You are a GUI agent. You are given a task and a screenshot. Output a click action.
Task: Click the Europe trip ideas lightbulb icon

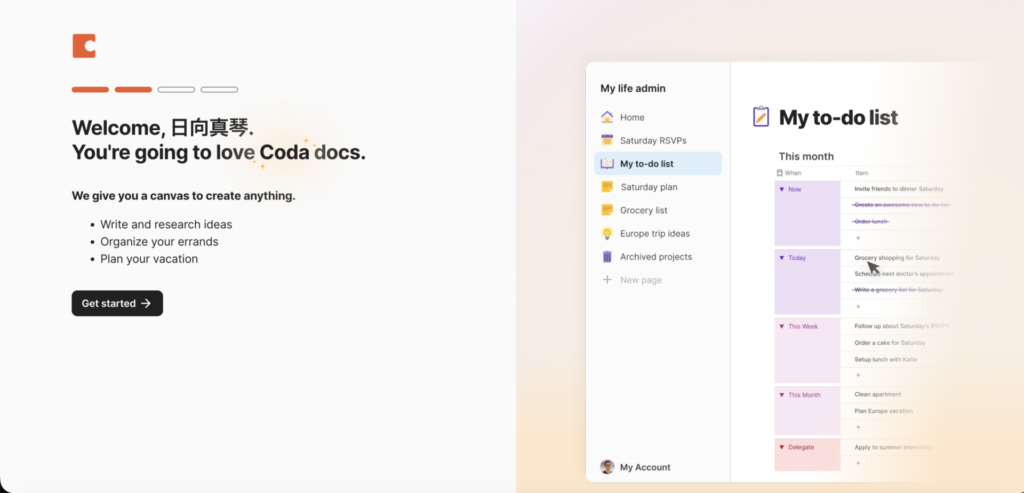tap(607, 234)
